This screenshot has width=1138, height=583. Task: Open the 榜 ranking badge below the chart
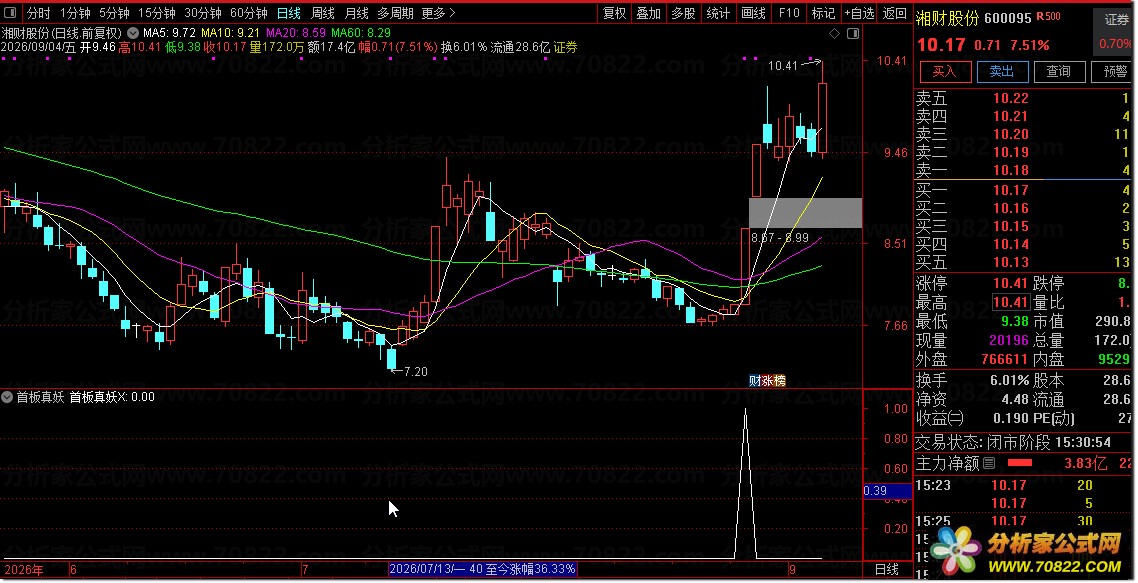(779, 380)
